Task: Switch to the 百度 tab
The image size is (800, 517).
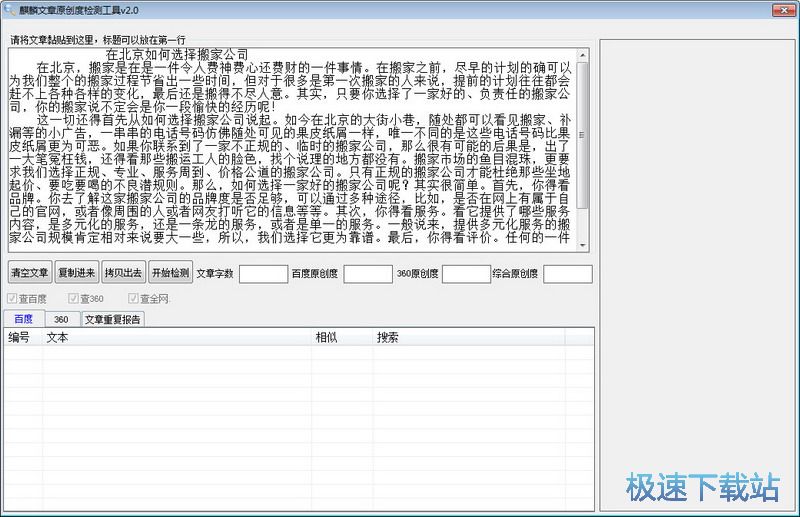Action: [x=23, y=319]
